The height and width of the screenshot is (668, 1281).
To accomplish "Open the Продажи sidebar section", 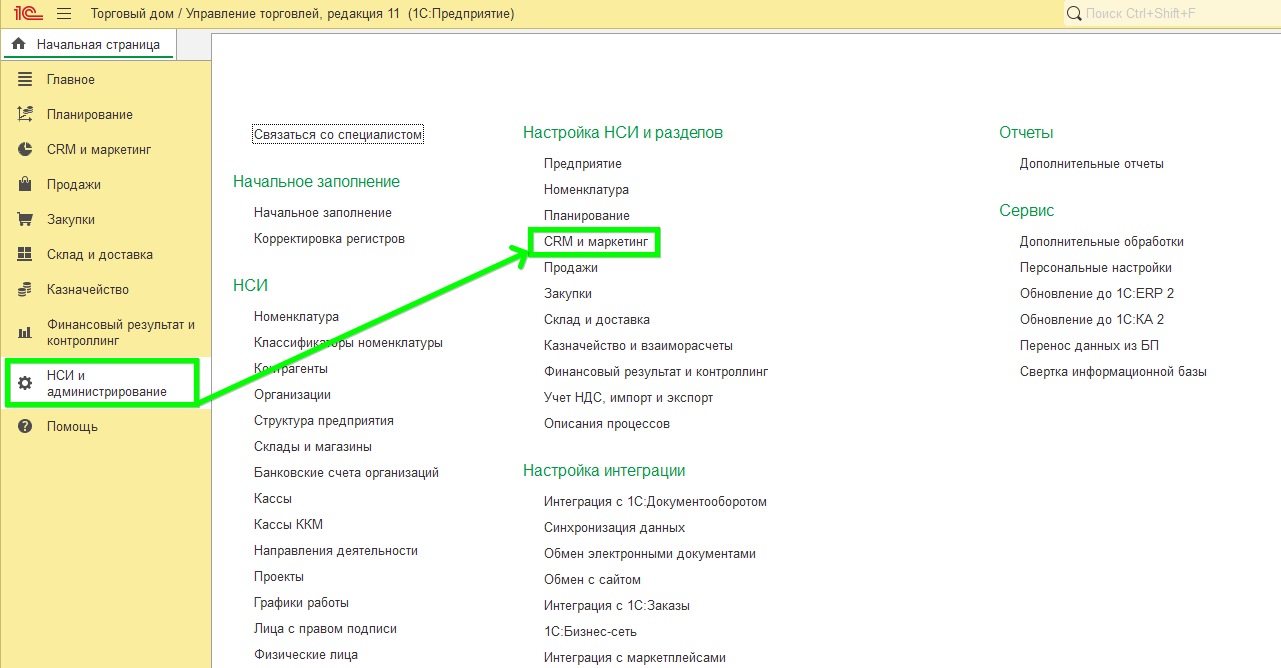I will point(74,185).
